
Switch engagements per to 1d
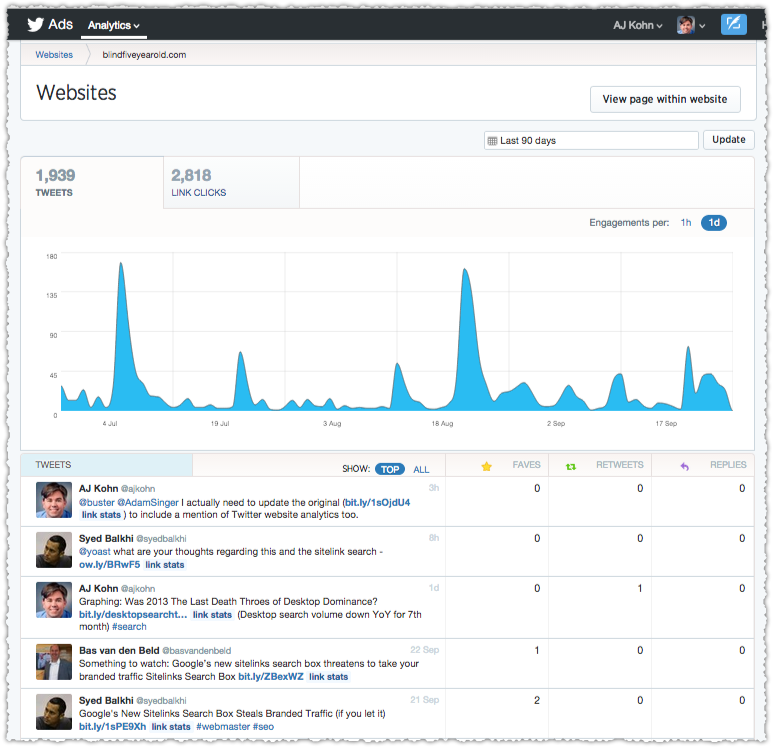coord(713,222)
